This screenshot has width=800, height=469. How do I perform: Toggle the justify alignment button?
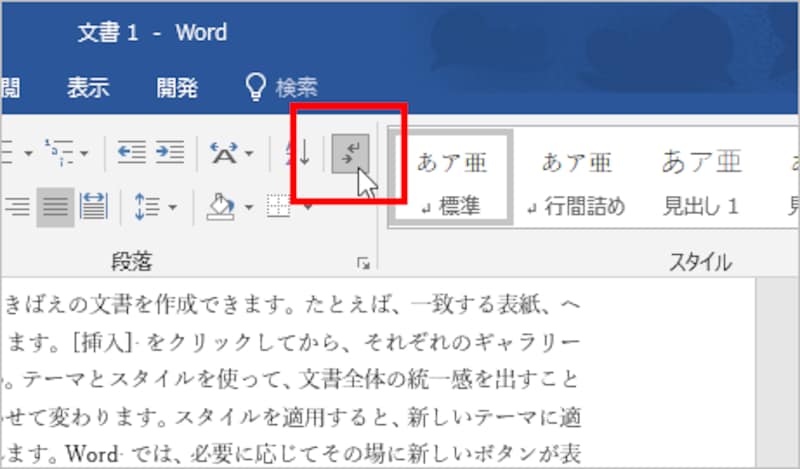click(x=55, y=207)
